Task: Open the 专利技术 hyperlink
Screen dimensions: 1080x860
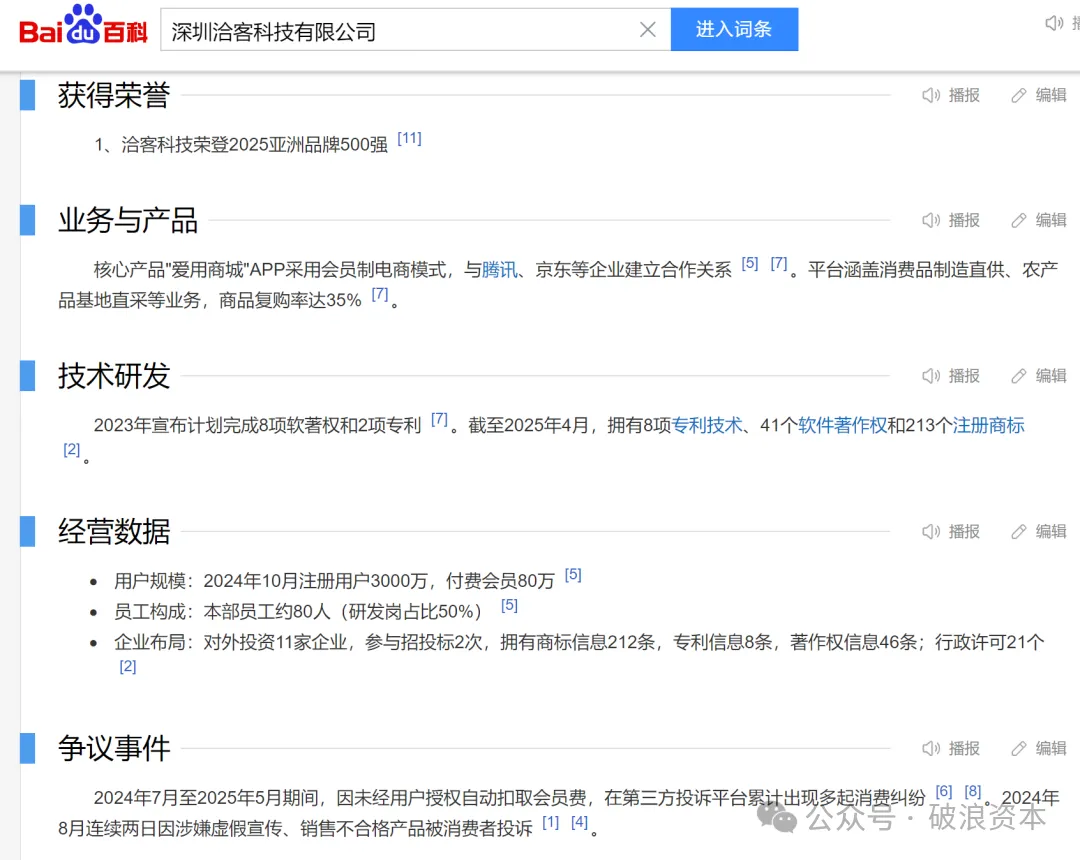Action: 707,425
